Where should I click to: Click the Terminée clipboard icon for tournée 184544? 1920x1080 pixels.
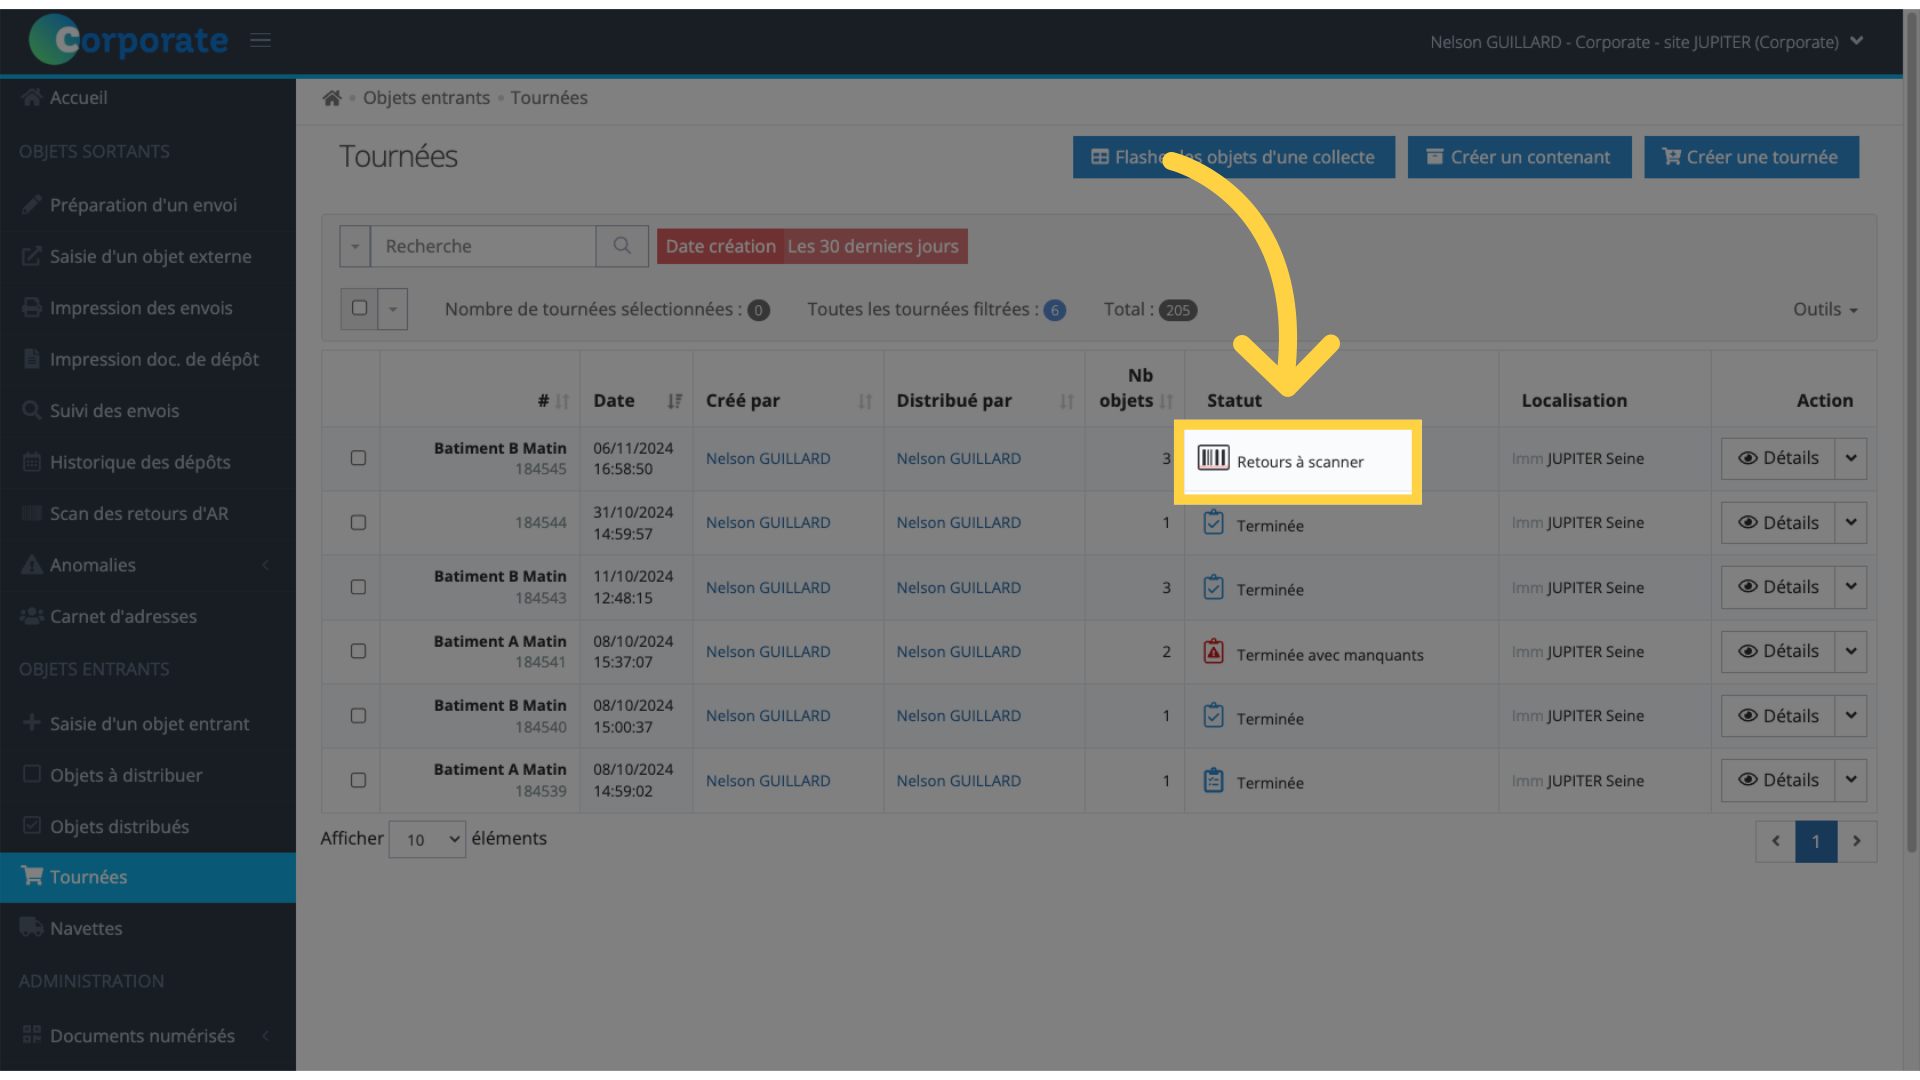pos(1213,523)
